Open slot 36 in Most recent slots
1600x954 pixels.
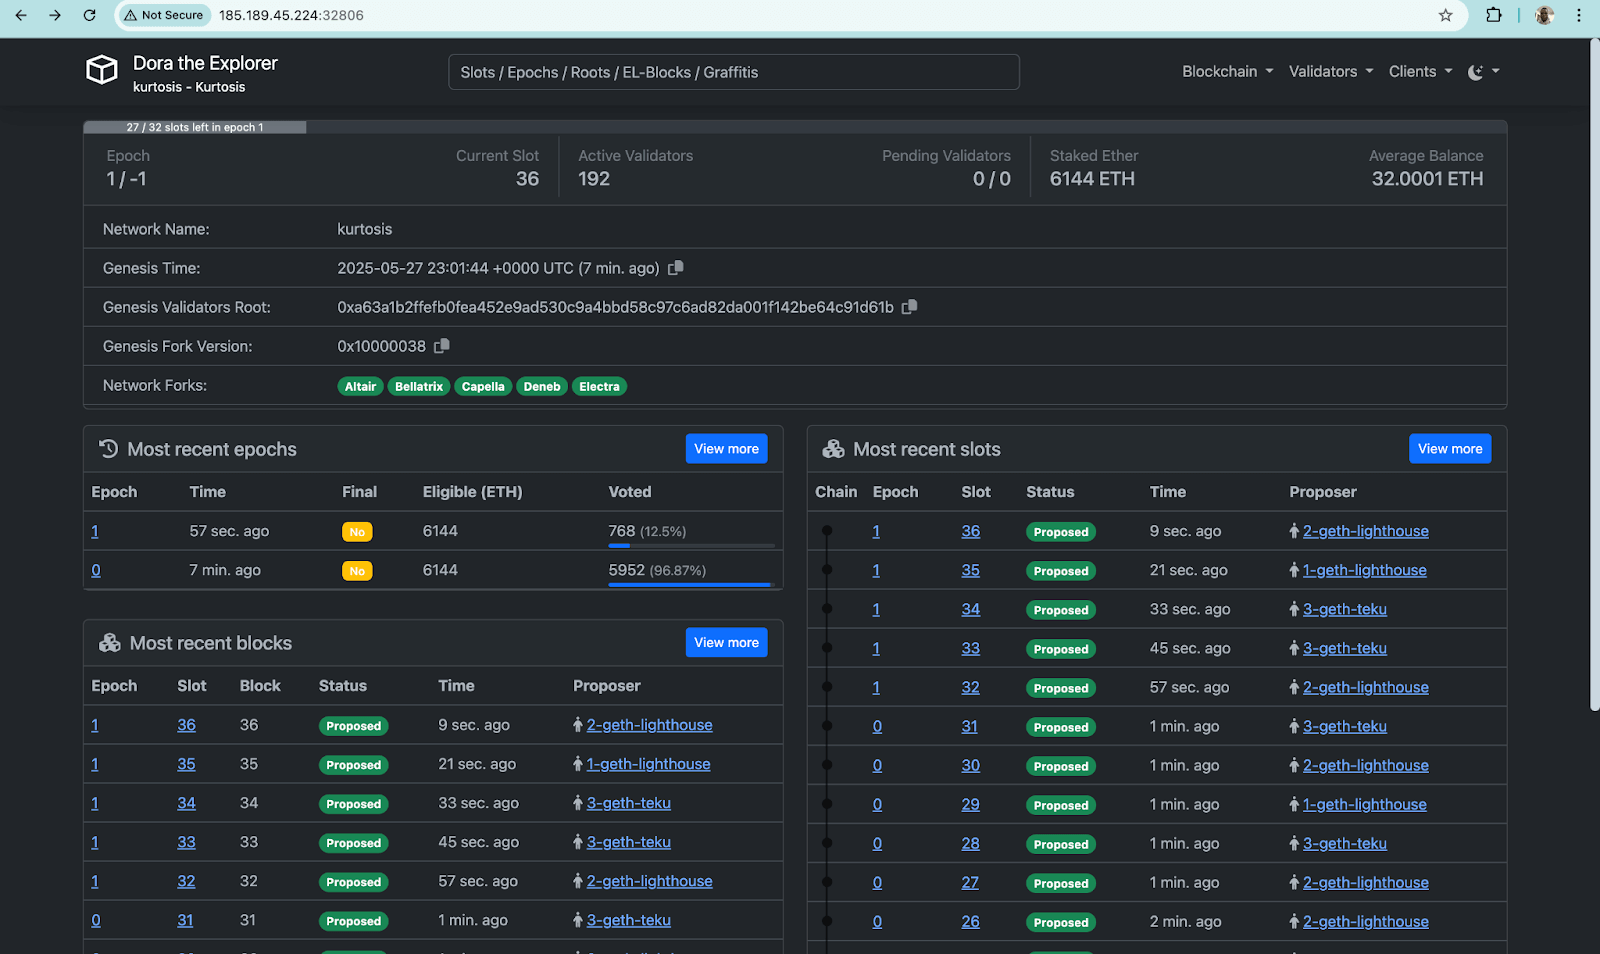(x=970, y=532)
